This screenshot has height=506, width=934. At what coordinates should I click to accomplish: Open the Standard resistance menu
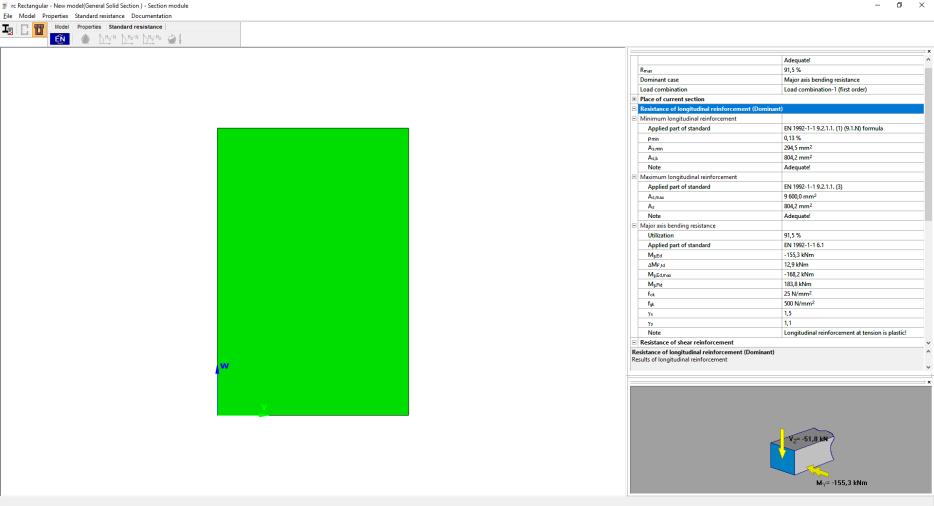point(99,16)
